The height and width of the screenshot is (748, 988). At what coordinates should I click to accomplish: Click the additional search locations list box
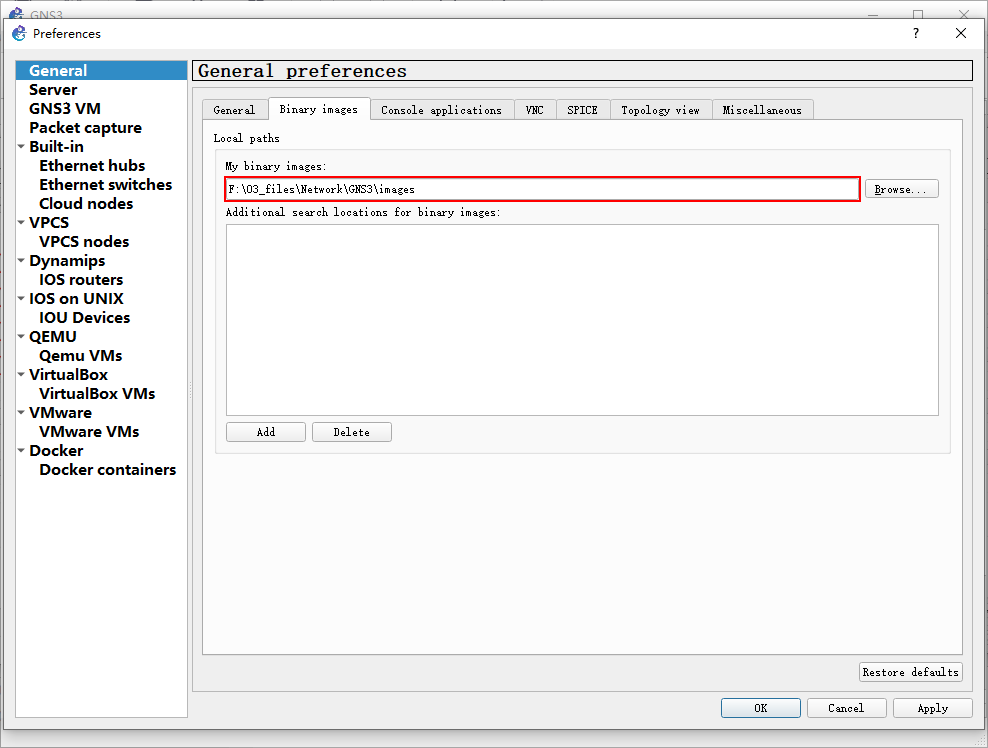pyautogui.click(x=582, y=319)
